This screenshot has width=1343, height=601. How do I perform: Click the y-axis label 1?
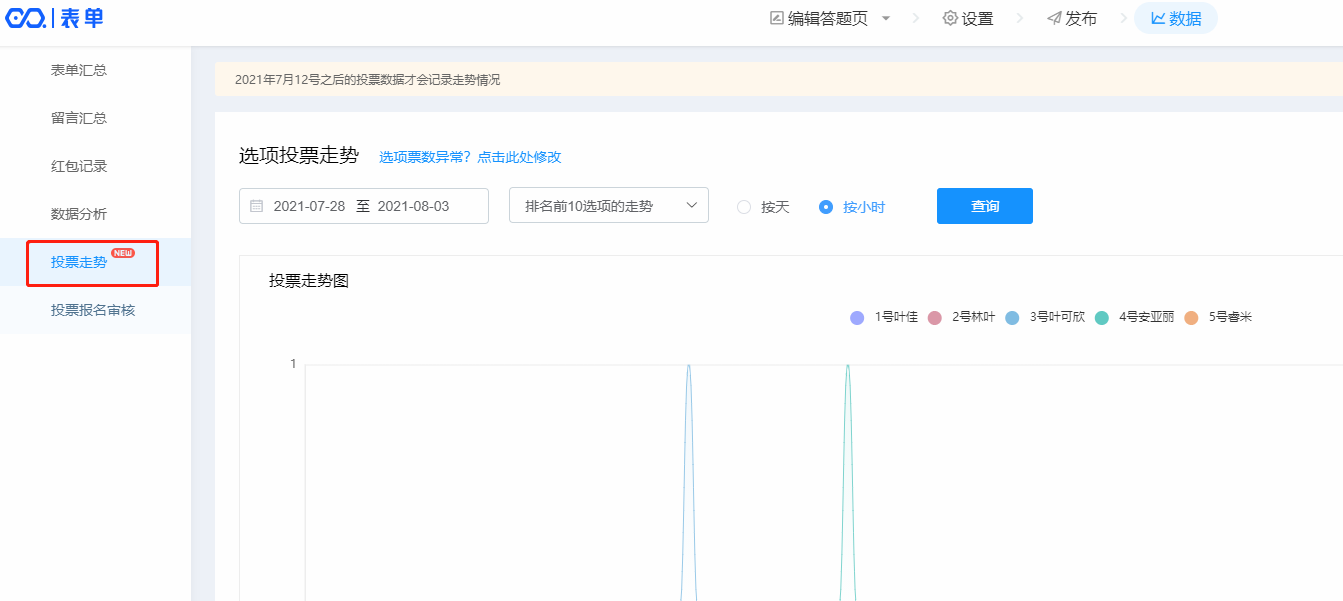click(x=293, y=364)
